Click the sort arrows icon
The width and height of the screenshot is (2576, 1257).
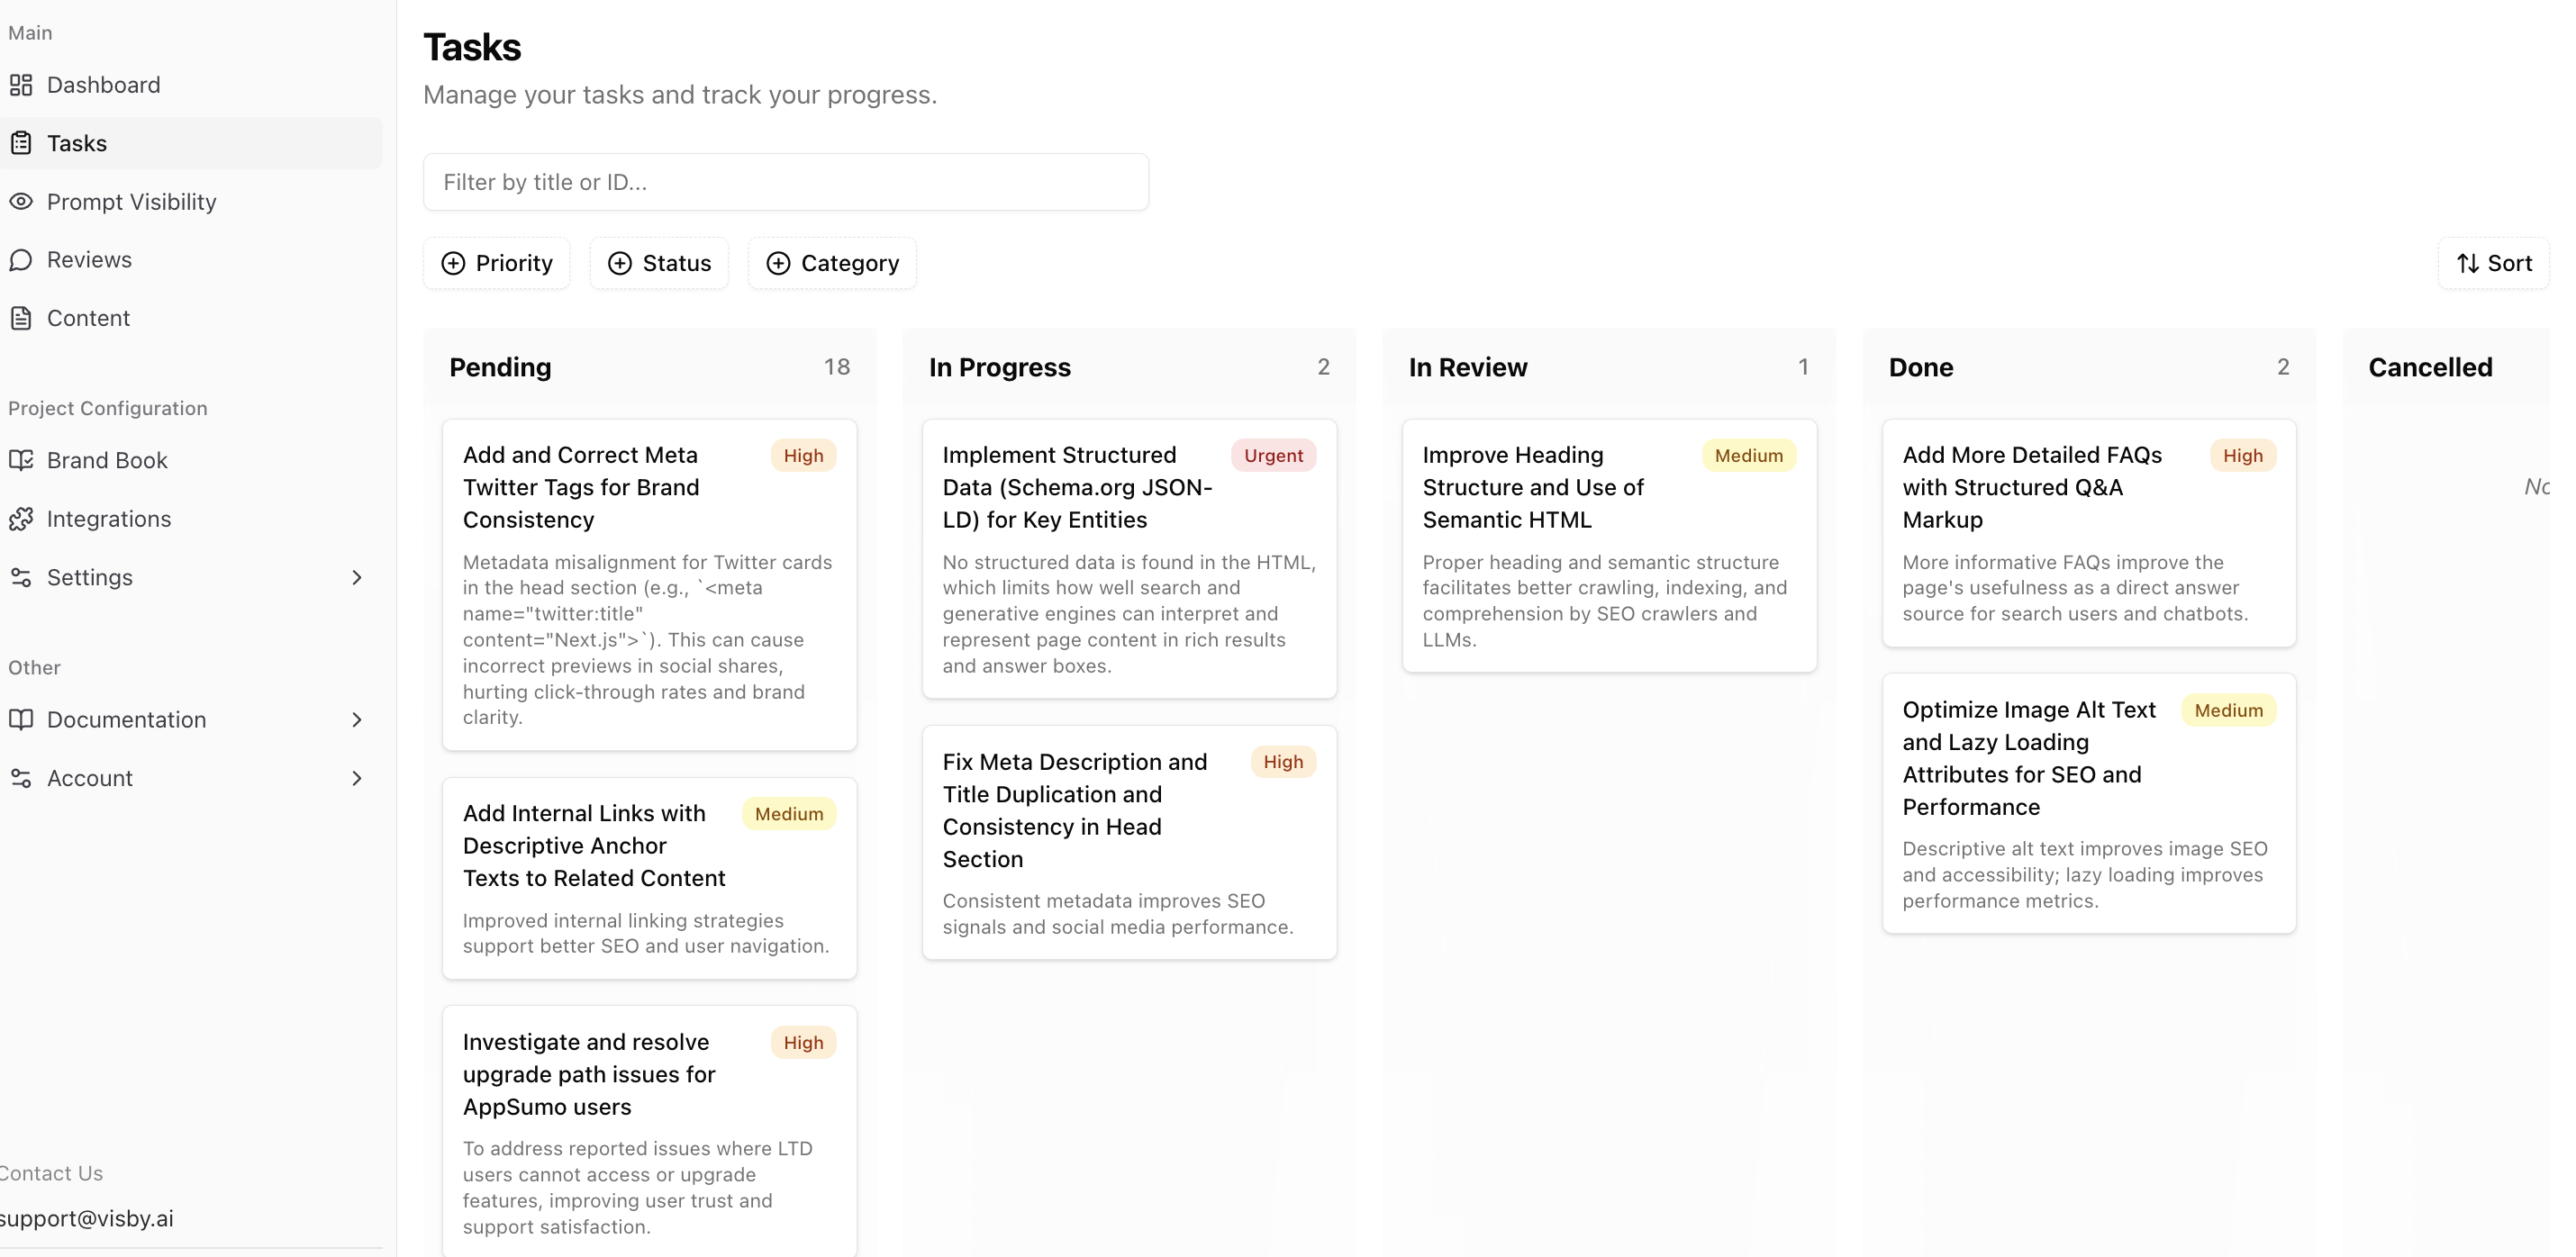[2467, 263]
